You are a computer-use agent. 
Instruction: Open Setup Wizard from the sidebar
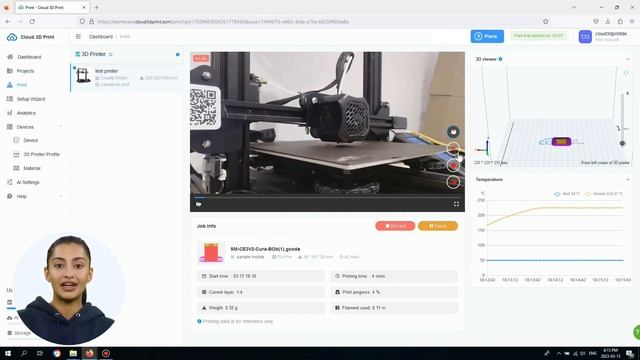pos(31,99)
